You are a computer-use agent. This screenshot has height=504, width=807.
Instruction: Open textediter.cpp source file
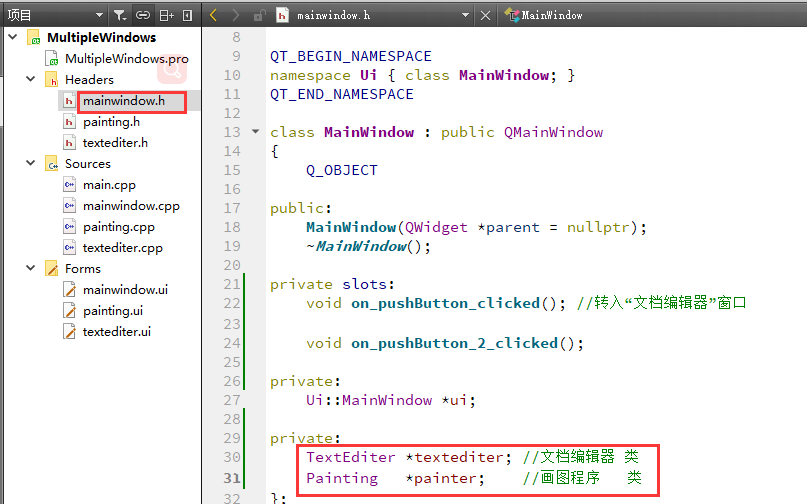(122, 248)
